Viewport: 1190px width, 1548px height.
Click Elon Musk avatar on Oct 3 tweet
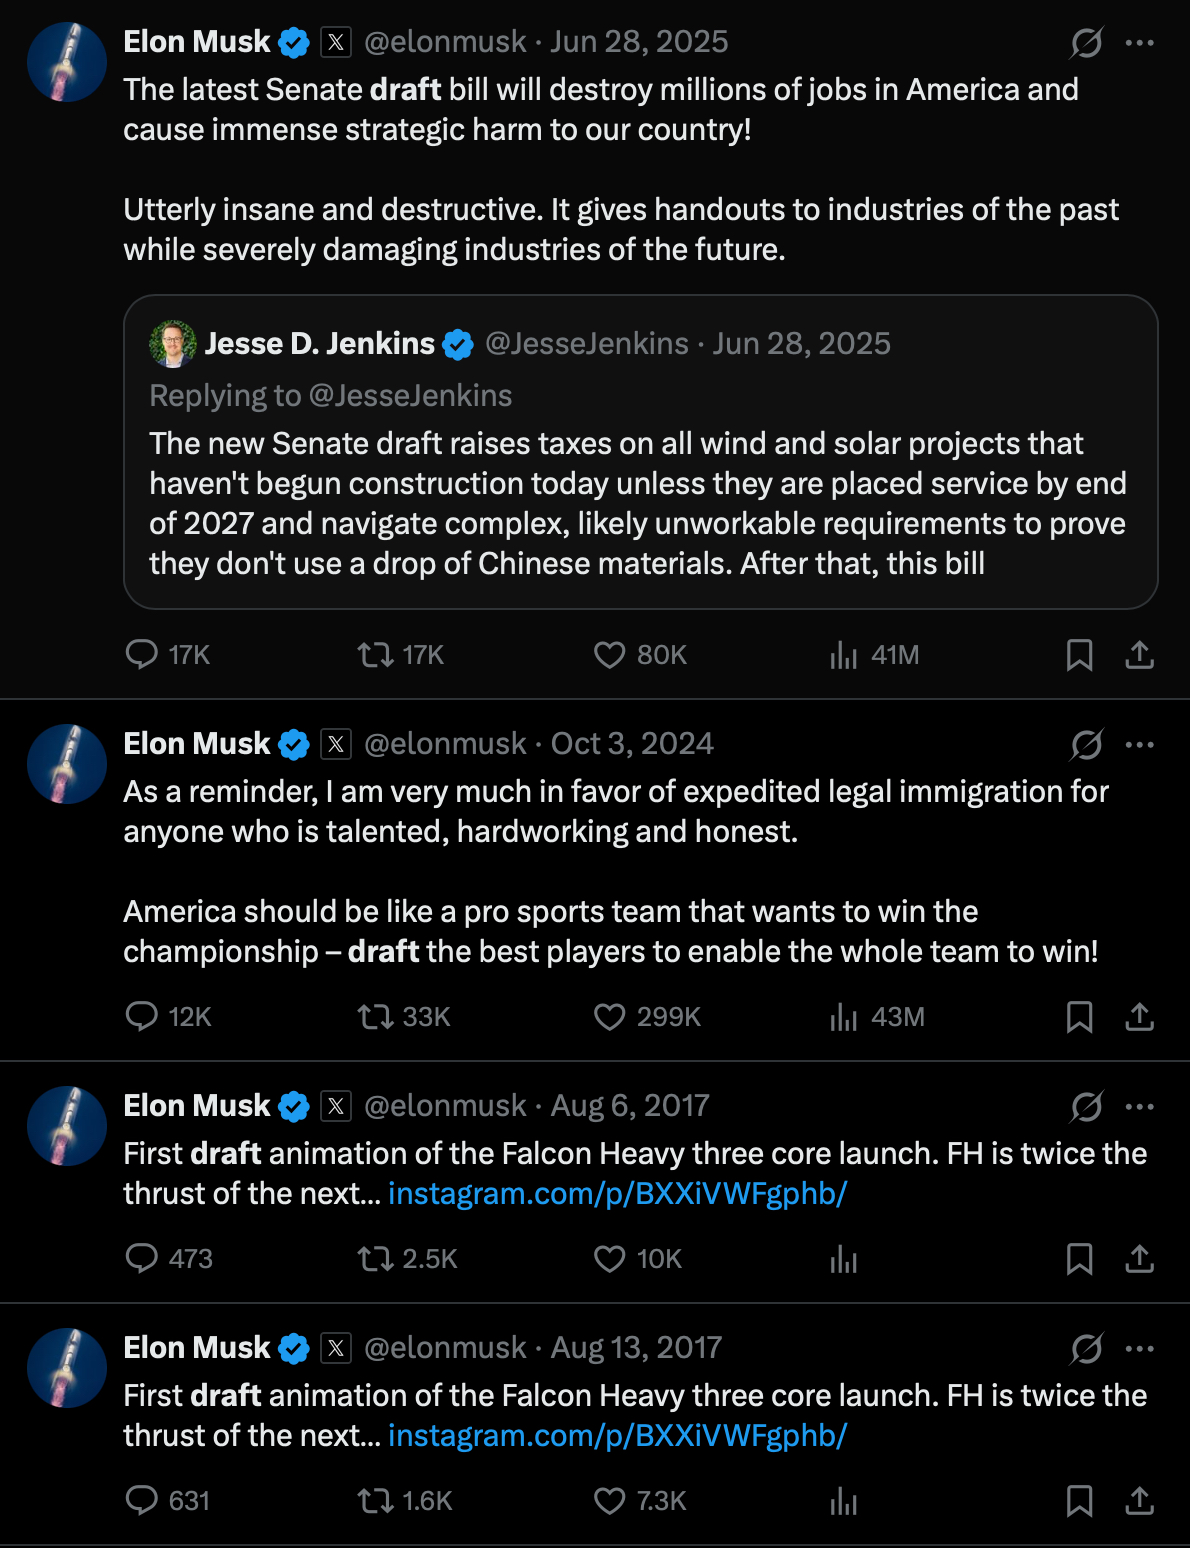tap(67, 764)
